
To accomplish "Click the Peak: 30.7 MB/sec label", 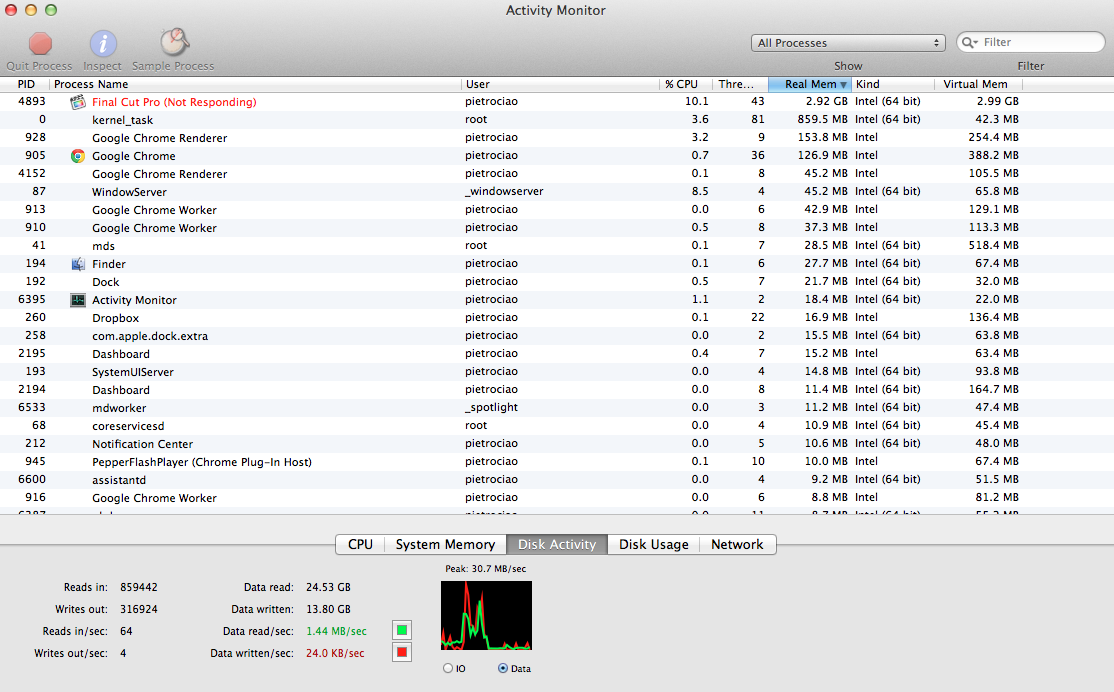I will tap(486, 569).
